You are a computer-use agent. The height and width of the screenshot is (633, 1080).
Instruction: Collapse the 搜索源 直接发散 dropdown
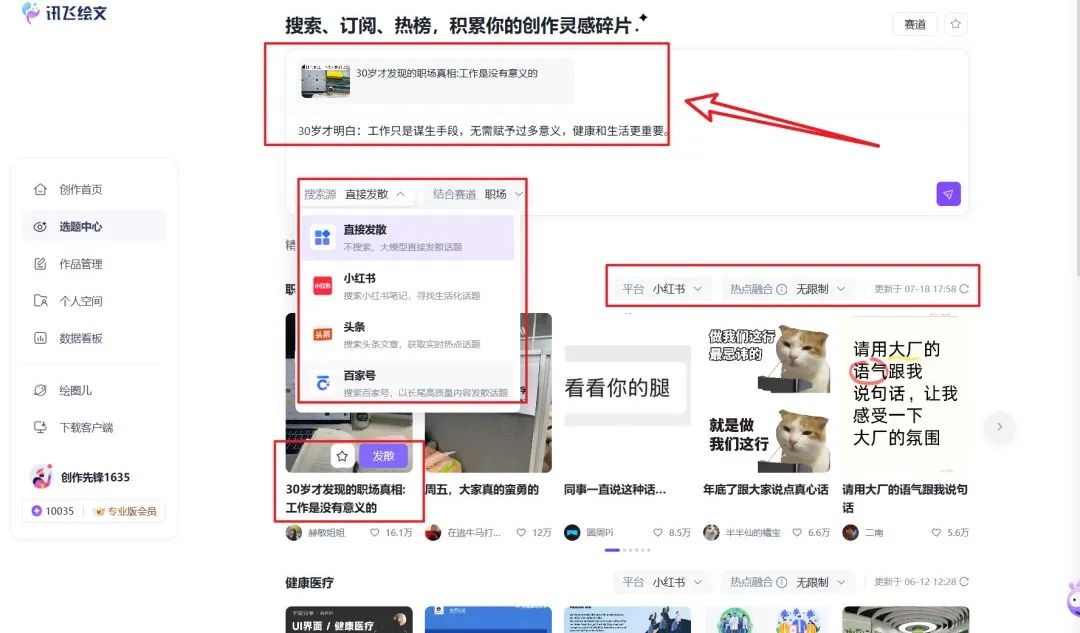[x=359, y=194]
